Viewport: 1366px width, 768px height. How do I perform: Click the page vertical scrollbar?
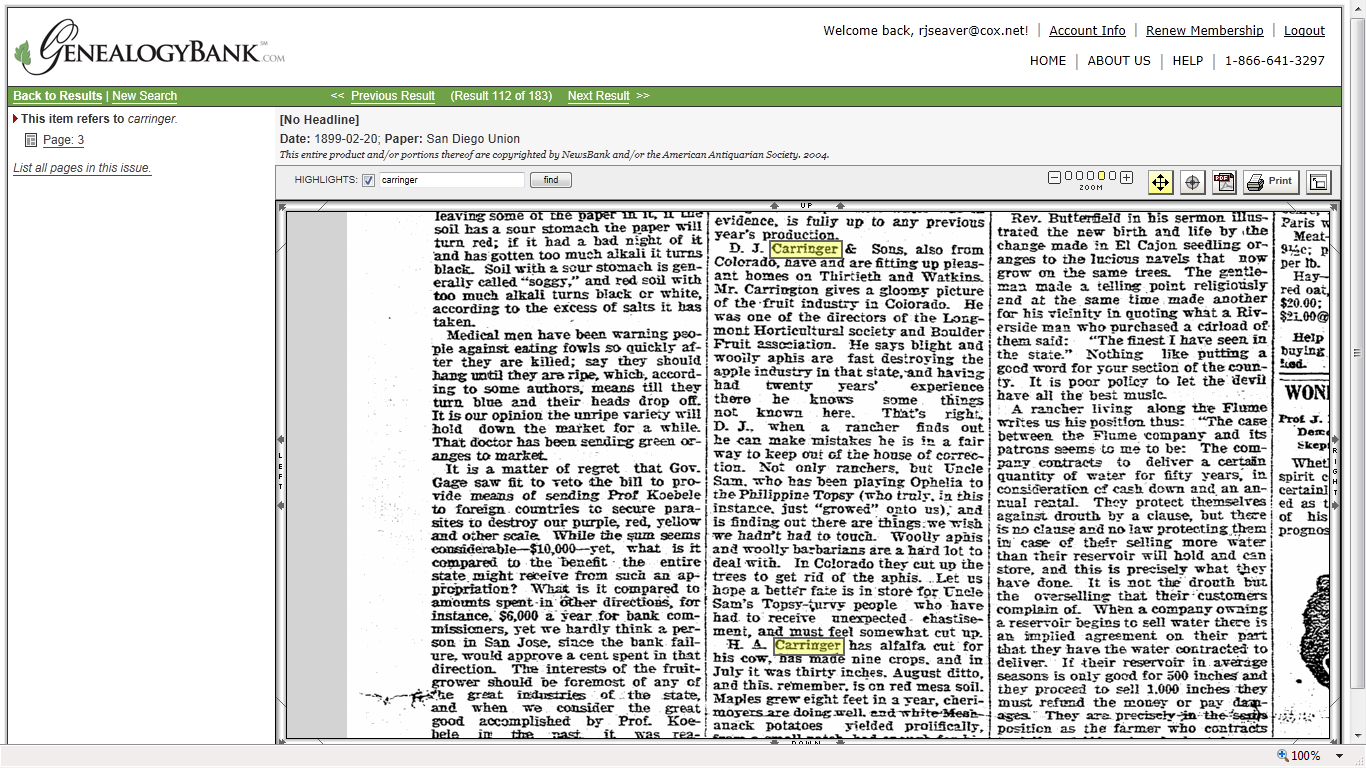pos(1357,352)
